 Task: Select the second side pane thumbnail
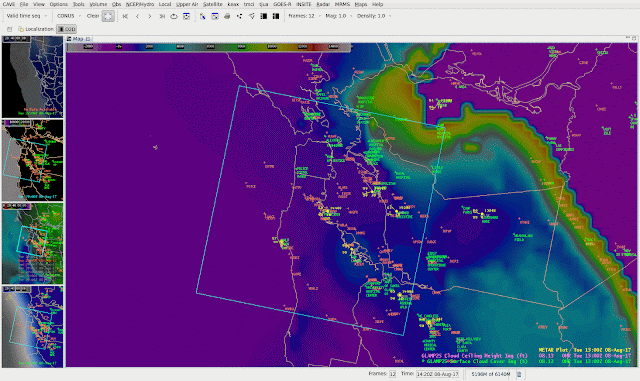33,160
